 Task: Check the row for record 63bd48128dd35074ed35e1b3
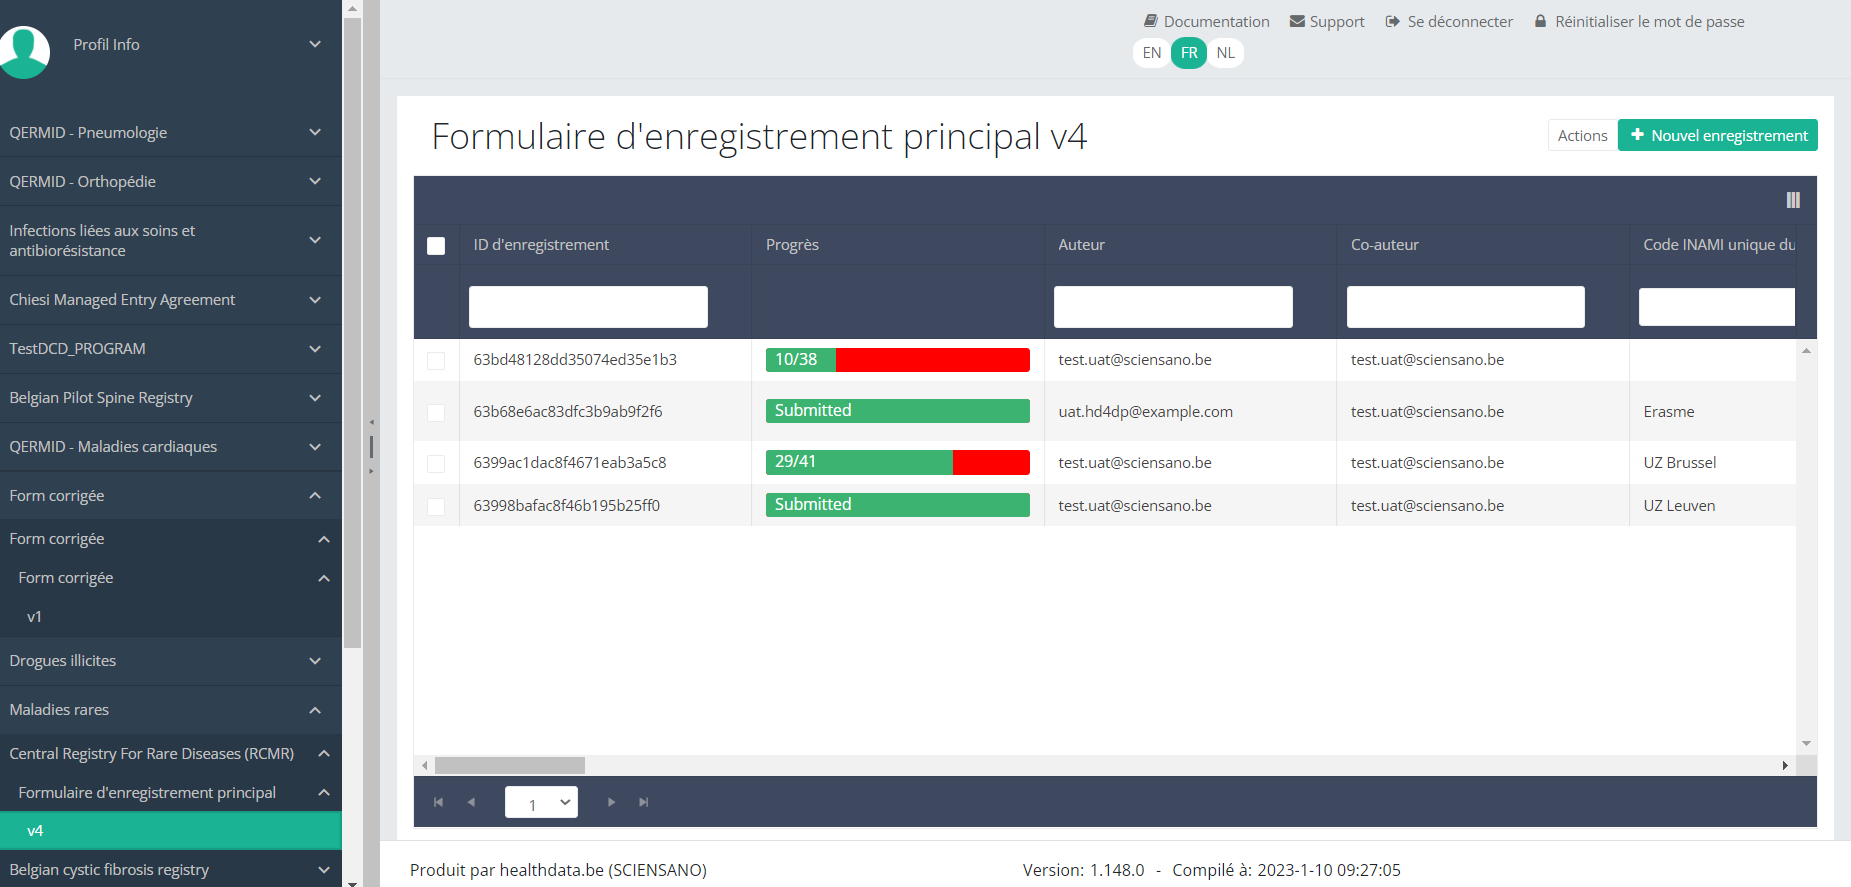(x=436, y=360)
